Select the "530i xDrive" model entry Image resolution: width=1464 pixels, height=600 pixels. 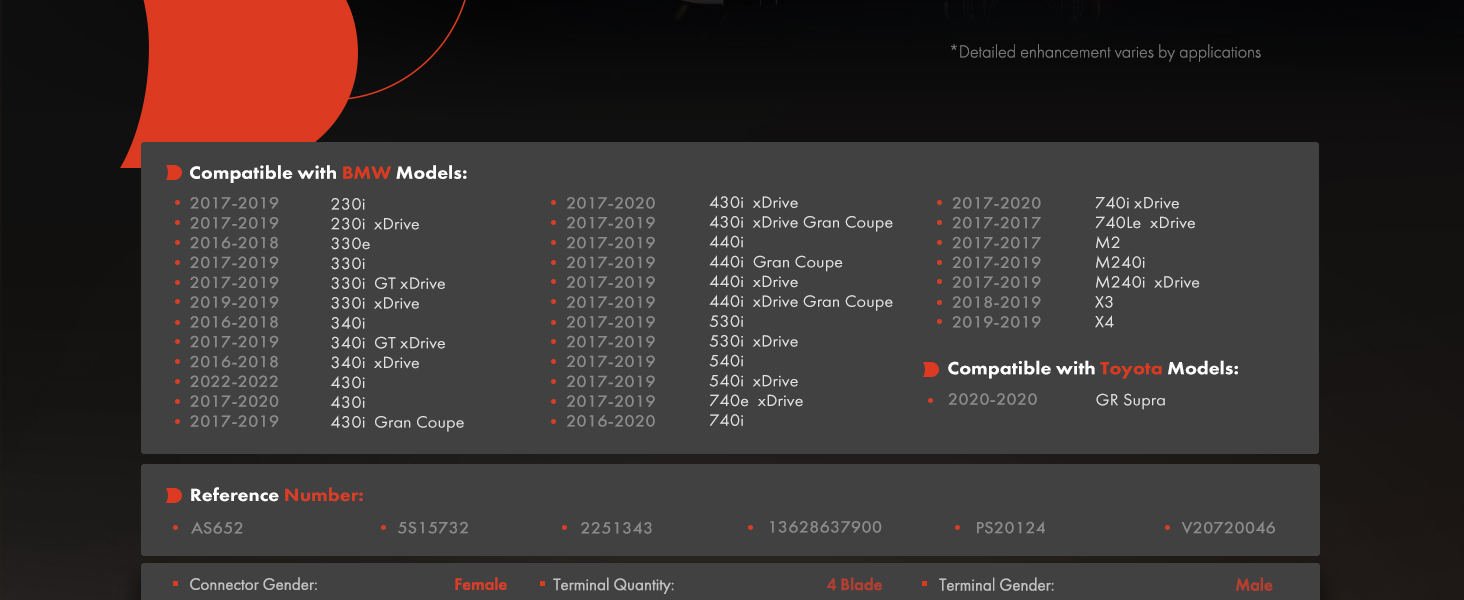tap(754, 342)
